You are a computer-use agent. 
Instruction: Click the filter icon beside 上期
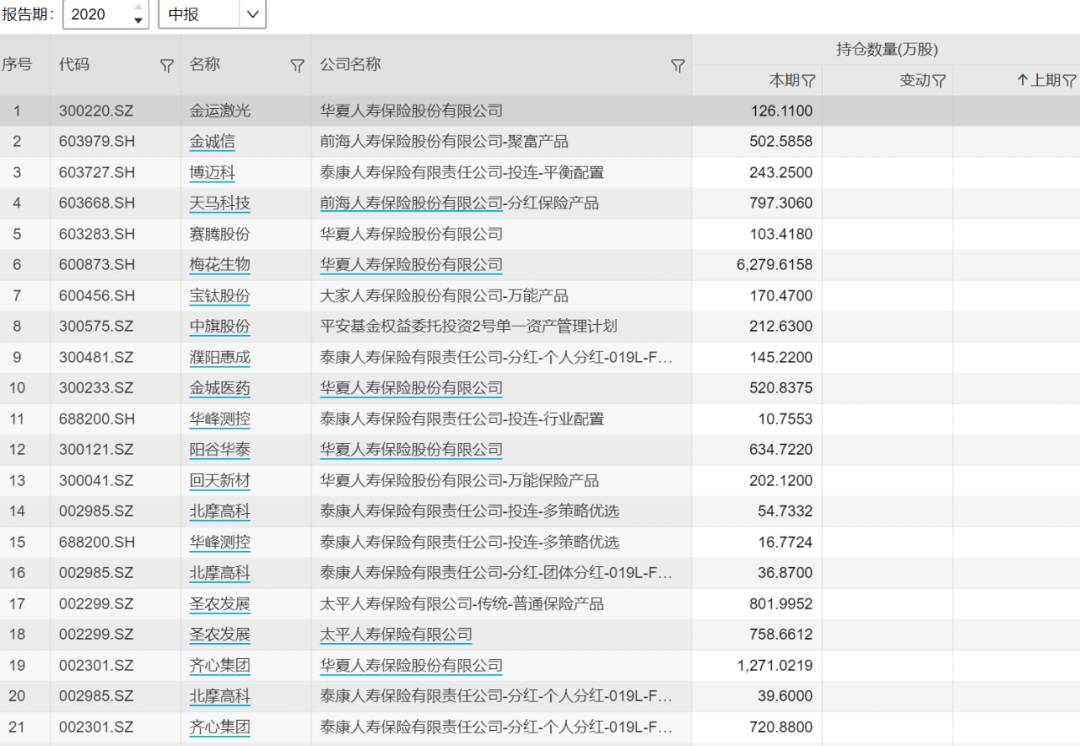tap(1069, 81)
